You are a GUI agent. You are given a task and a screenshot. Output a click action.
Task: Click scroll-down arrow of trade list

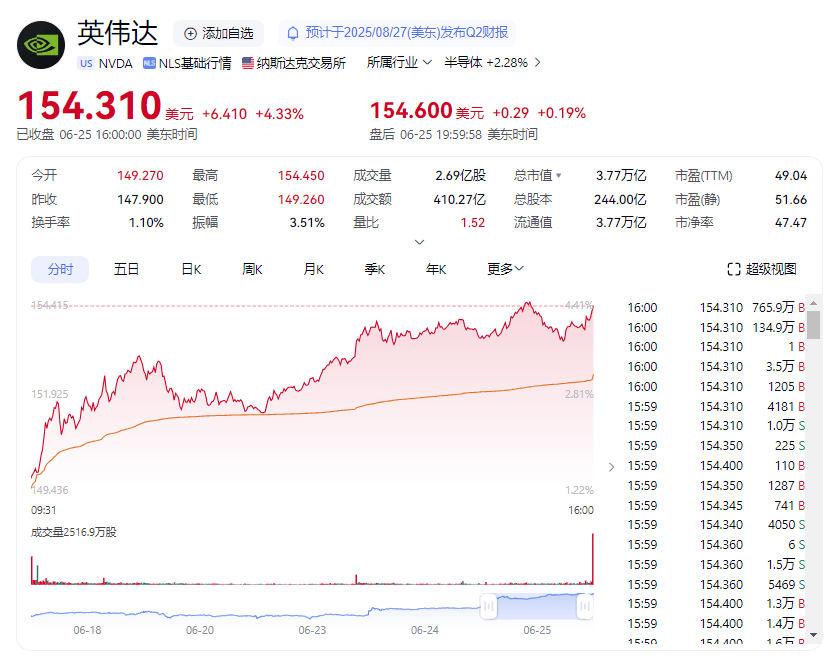pos(813,635)
